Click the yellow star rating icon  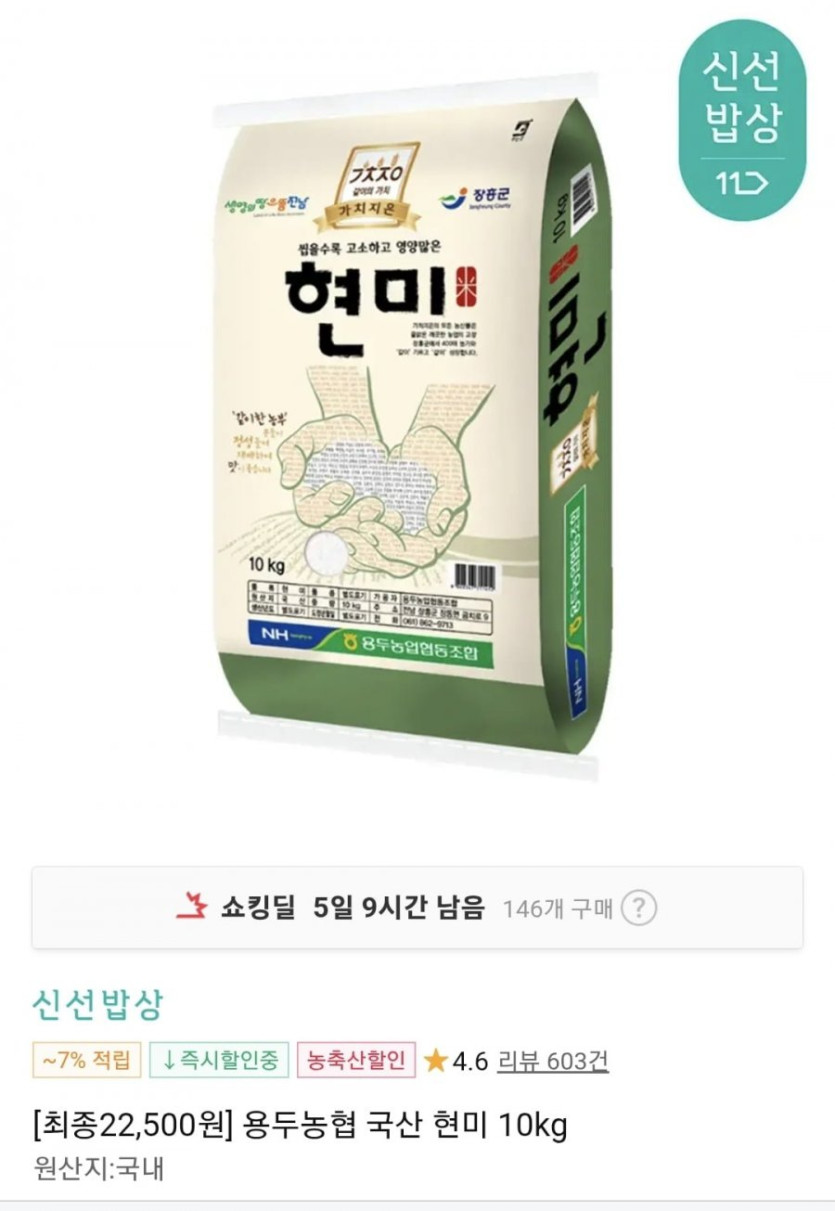coord(435,1061)
